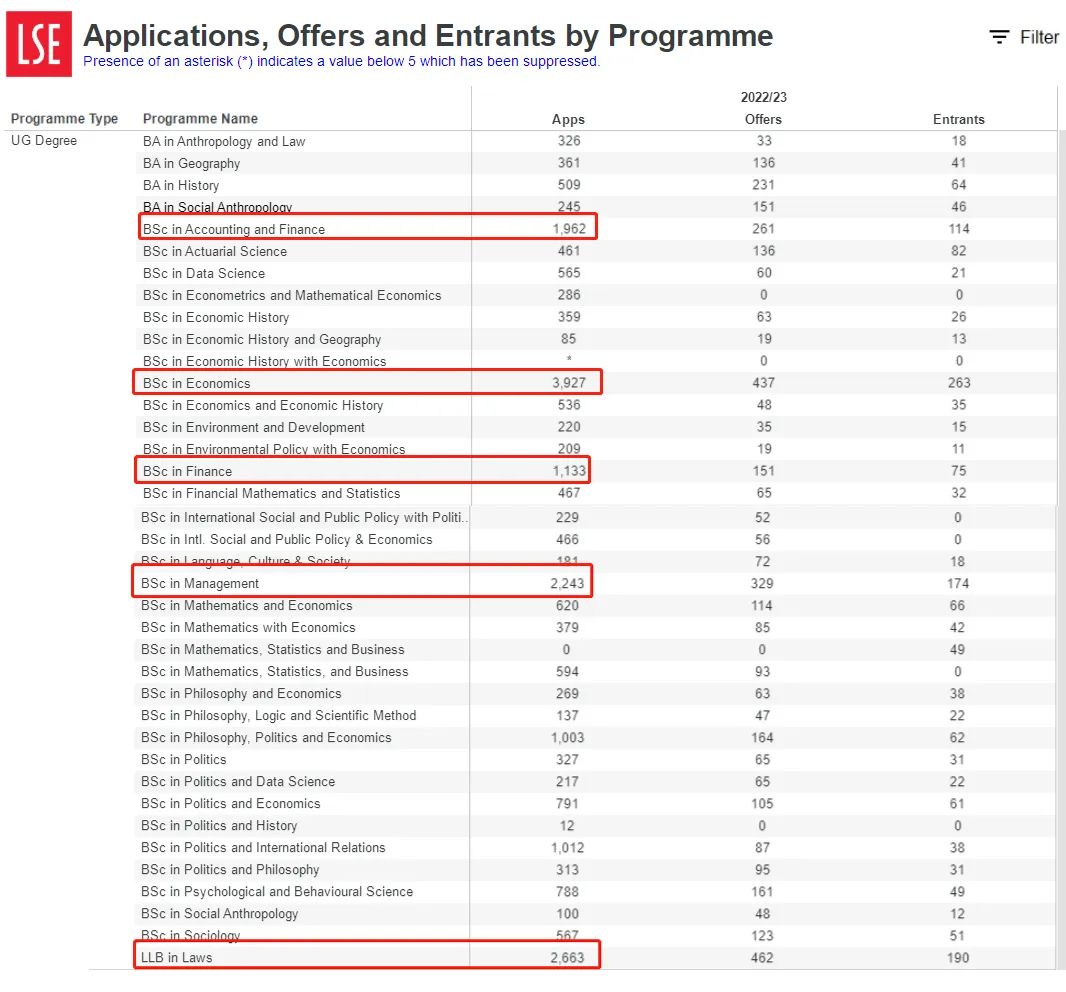Open the Filter icon menu
Viewport: 1066px width, 992px height.
[x=999, y=37]
